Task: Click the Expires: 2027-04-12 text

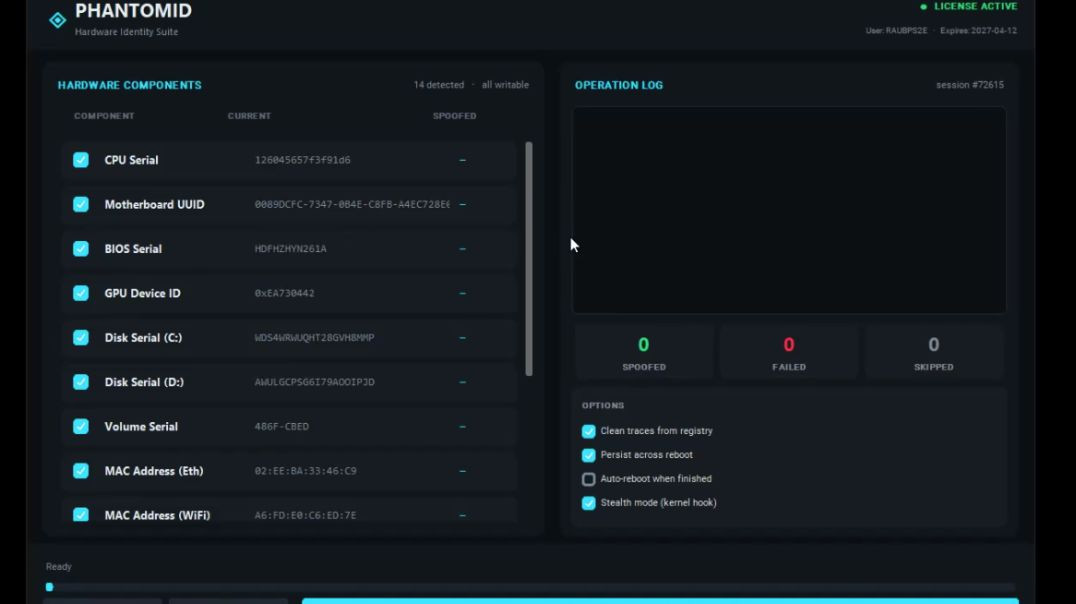Action: (x=979, y=31)
